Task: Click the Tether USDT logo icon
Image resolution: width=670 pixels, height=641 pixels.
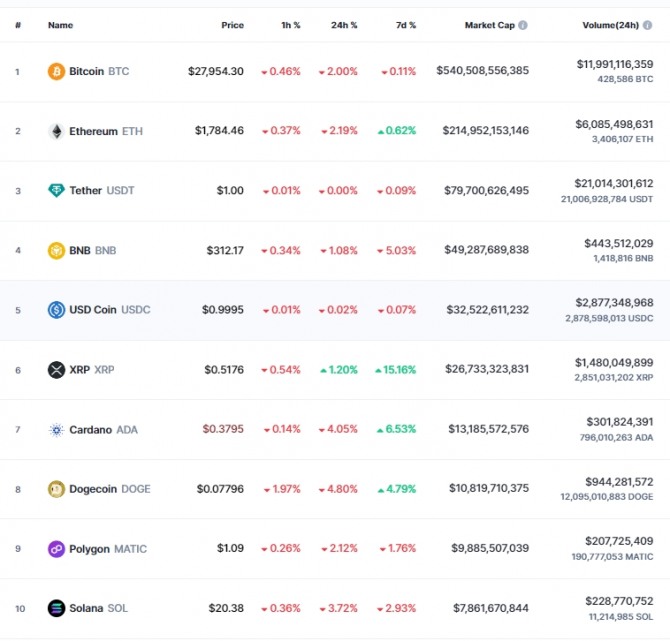Action: (x=56, y=191)
